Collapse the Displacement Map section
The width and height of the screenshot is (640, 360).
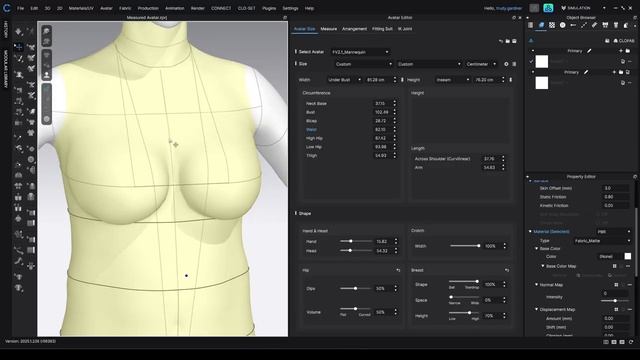pos(536,310)
